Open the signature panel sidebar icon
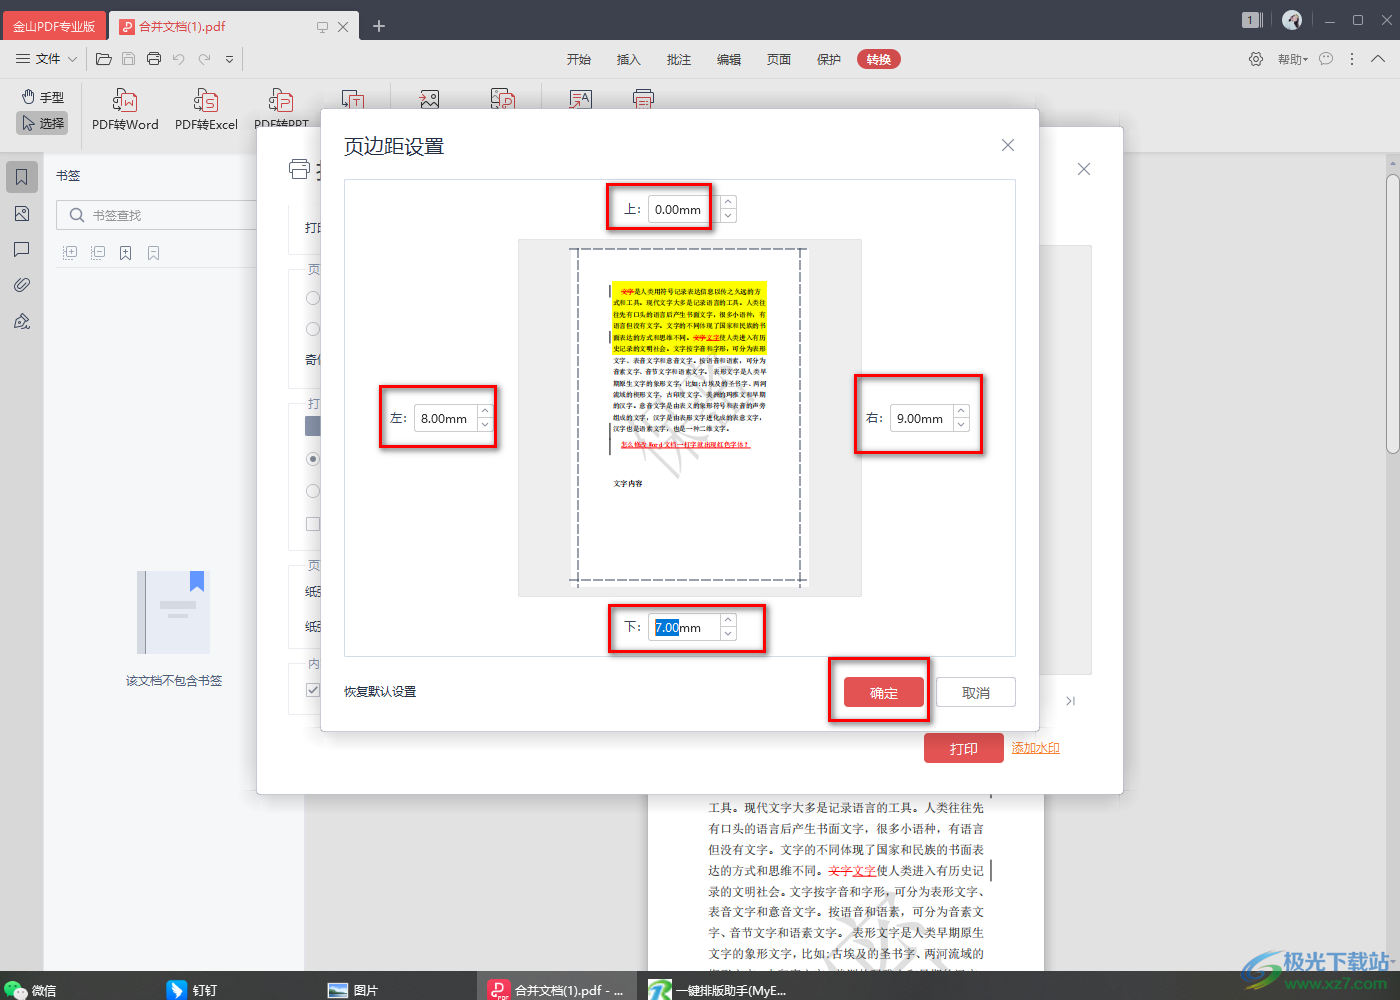 (22, 321)
